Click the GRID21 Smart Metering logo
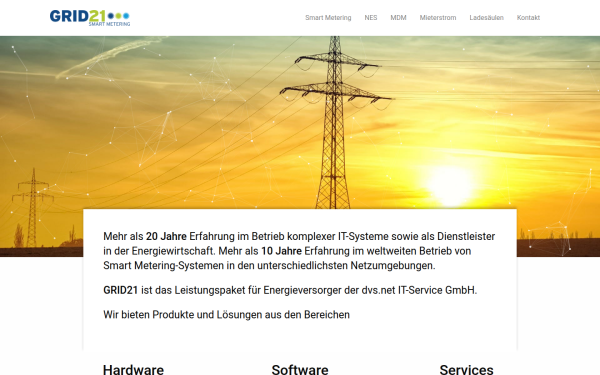The width and height of the screenshot is (600, 375). pyautogui.click(x=90, y=18)
